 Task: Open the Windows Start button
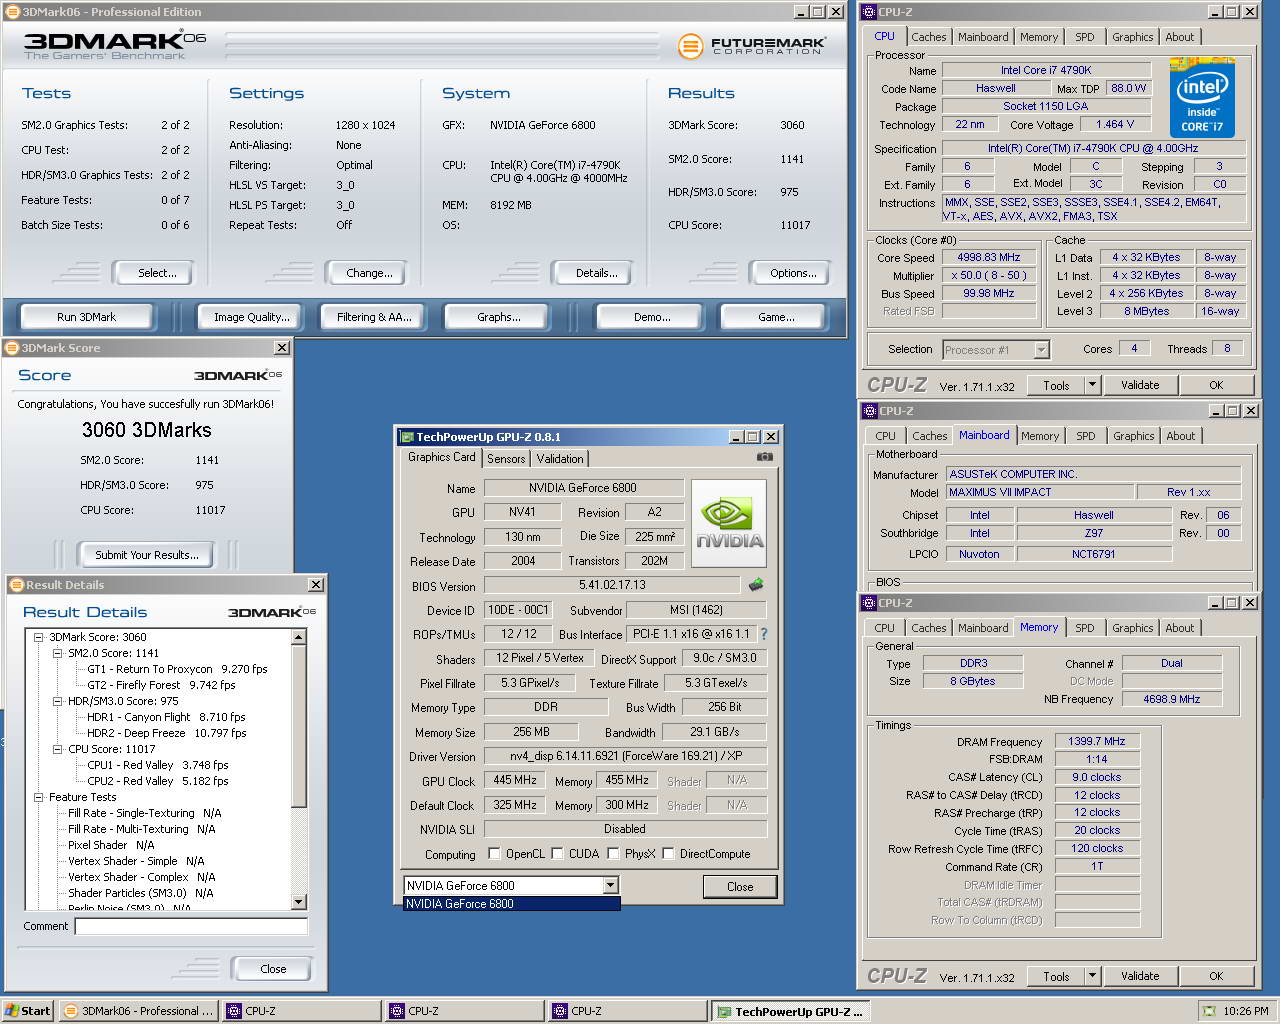pos(28,1011)
